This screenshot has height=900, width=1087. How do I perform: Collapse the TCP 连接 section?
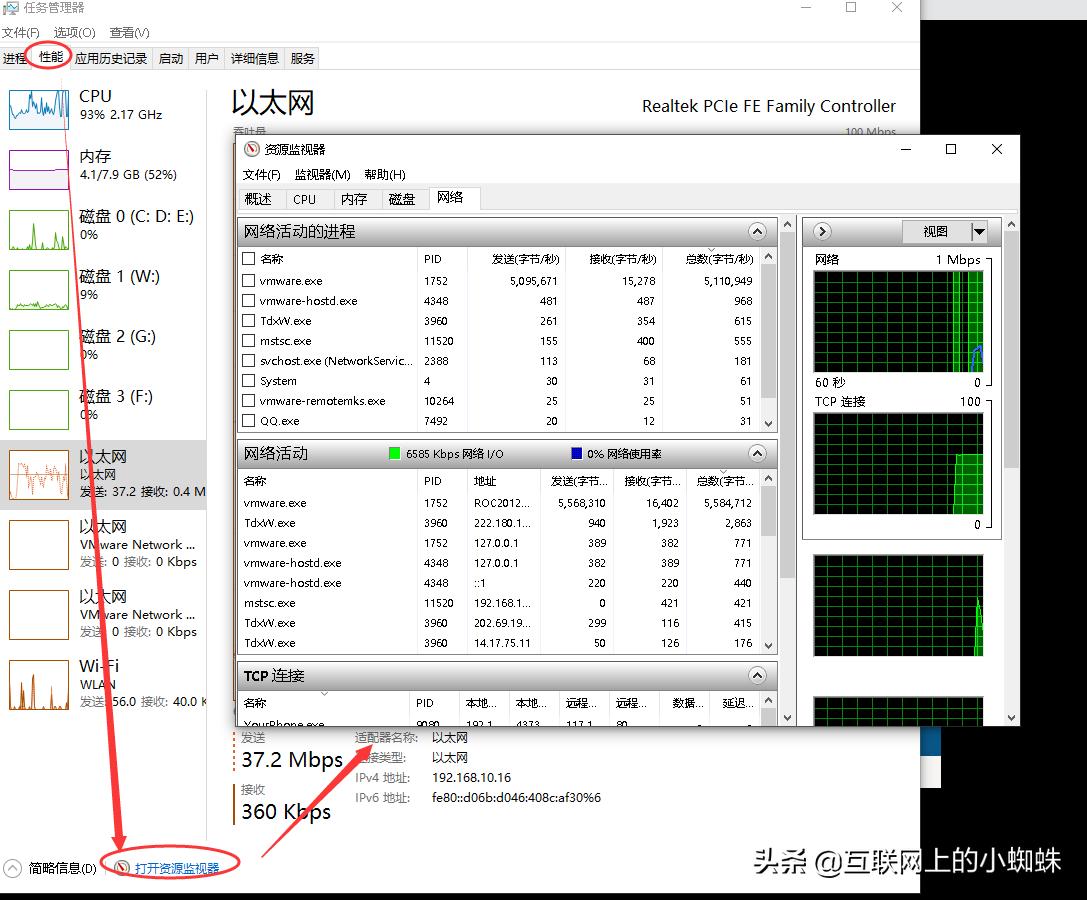pyautogui.click(x=758, y=675)
